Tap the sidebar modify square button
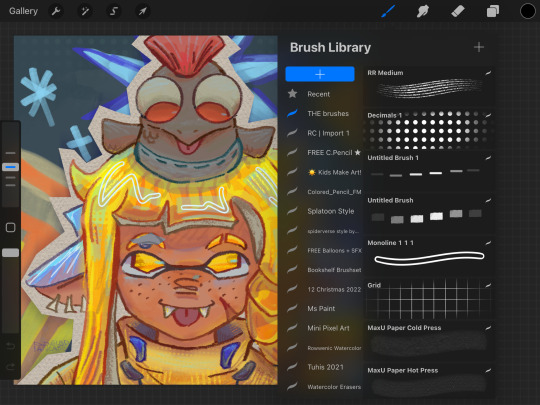Viewport: 540px width, 405px height. coord(11,227)
